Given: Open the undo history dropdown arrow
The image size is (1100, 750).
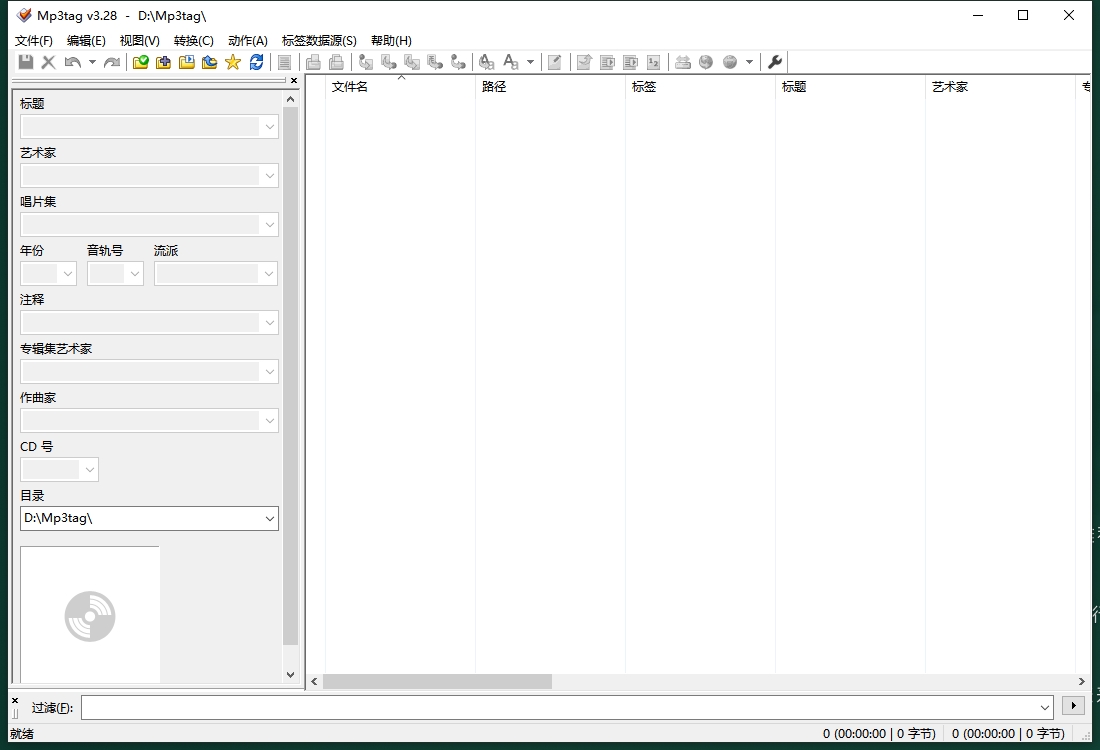Looking at the screenshot, I should 92,62.
